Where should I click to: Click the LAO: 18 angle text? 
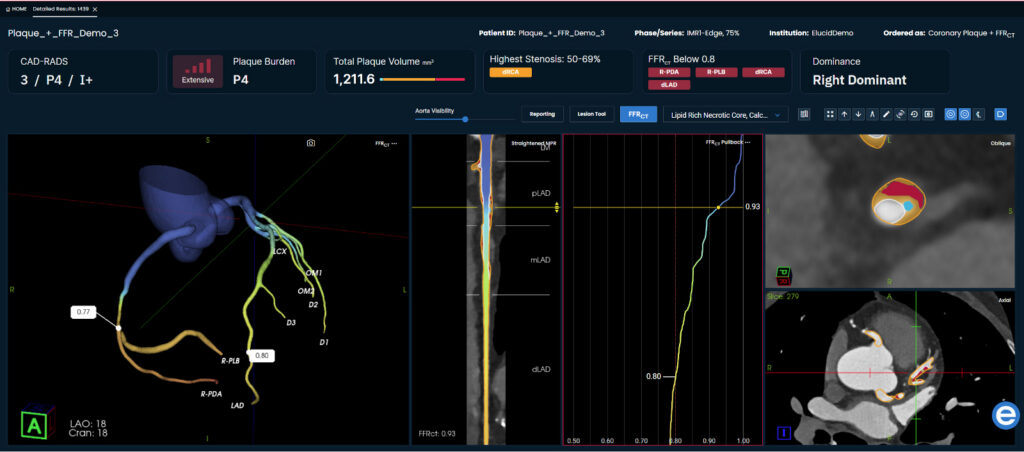click(x=88, y=424)
